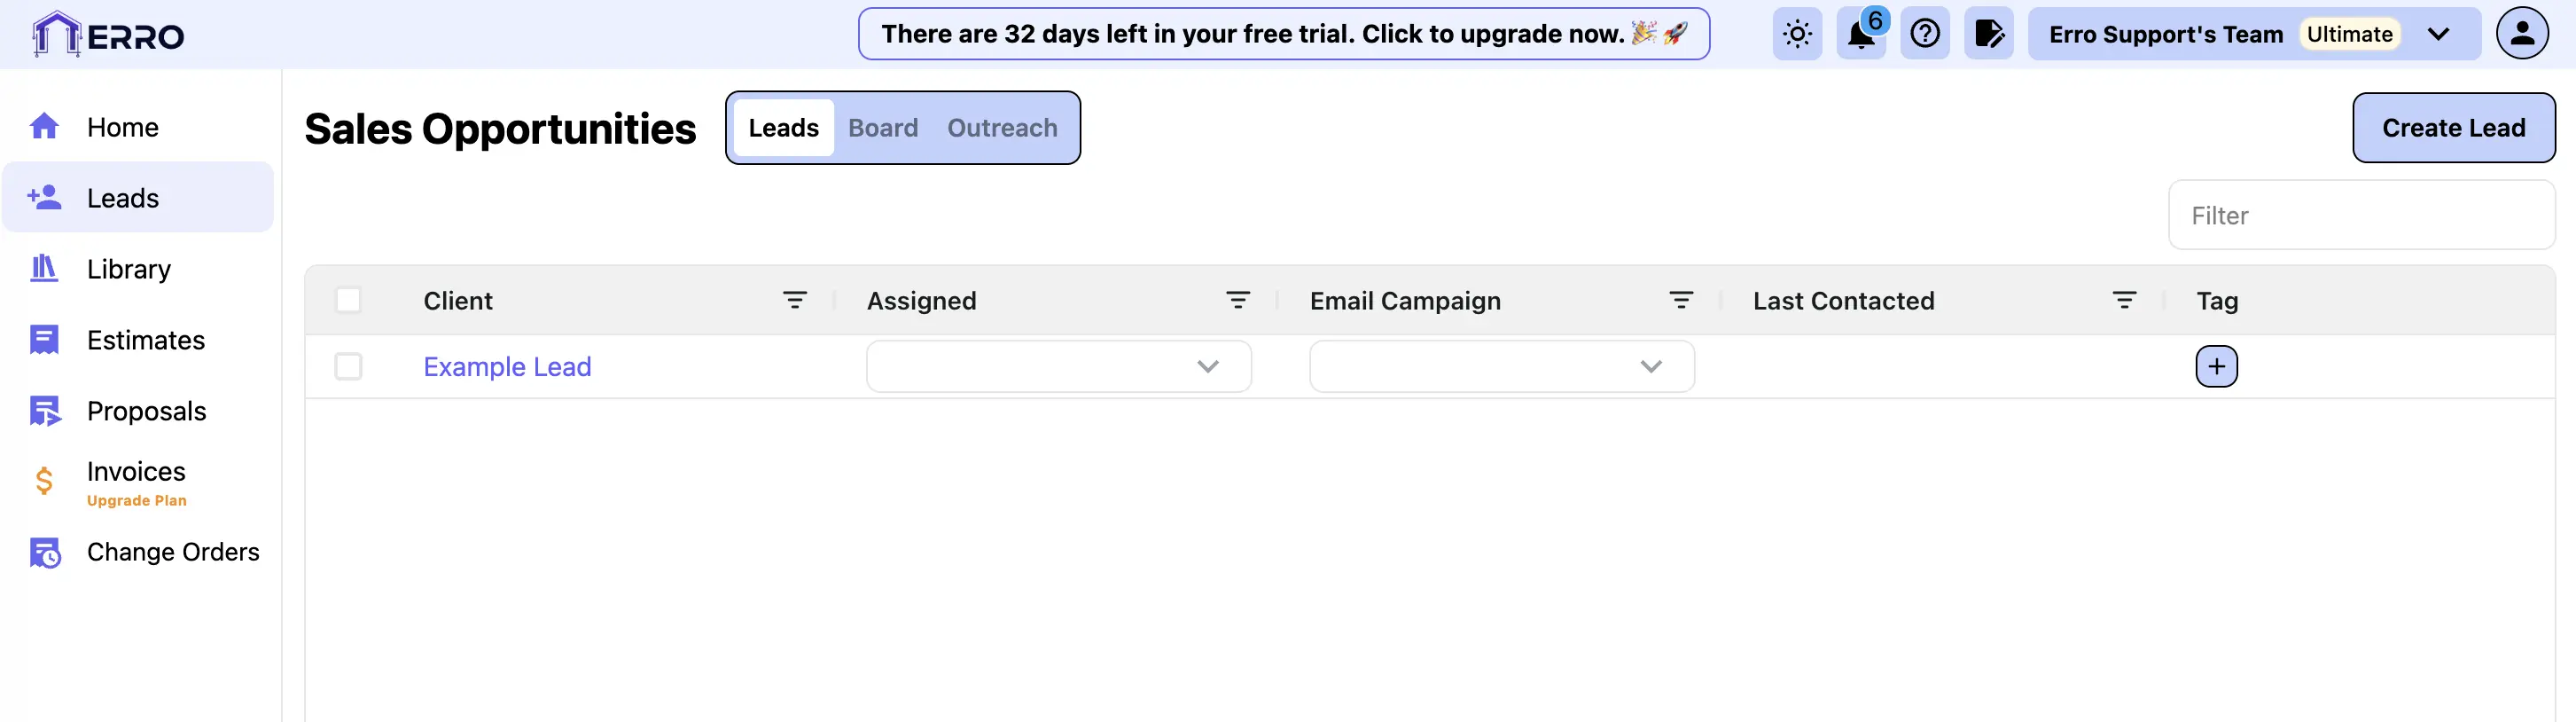Click the document edit icon in header
Viewport: 2576px width, 722px height.
tap(1988, 34)
